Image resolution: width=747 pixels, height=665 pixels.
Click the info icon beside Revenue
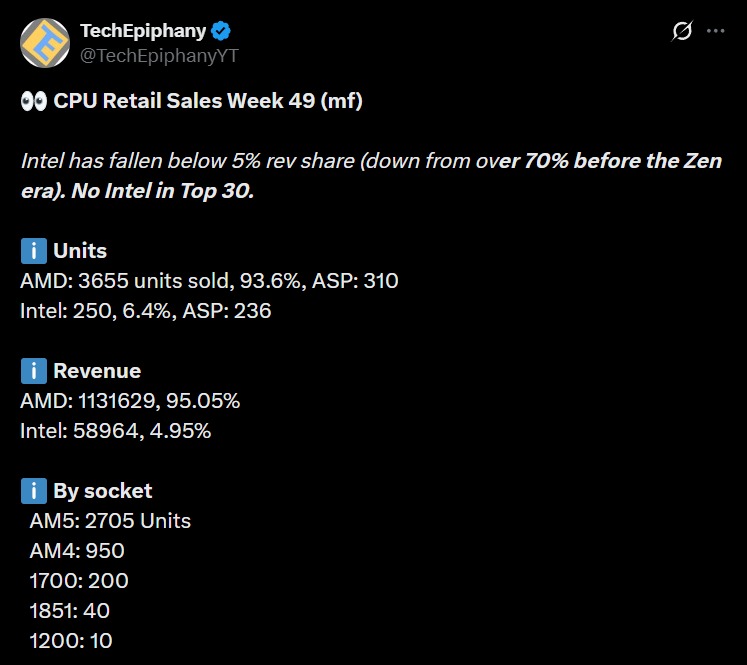33,371
